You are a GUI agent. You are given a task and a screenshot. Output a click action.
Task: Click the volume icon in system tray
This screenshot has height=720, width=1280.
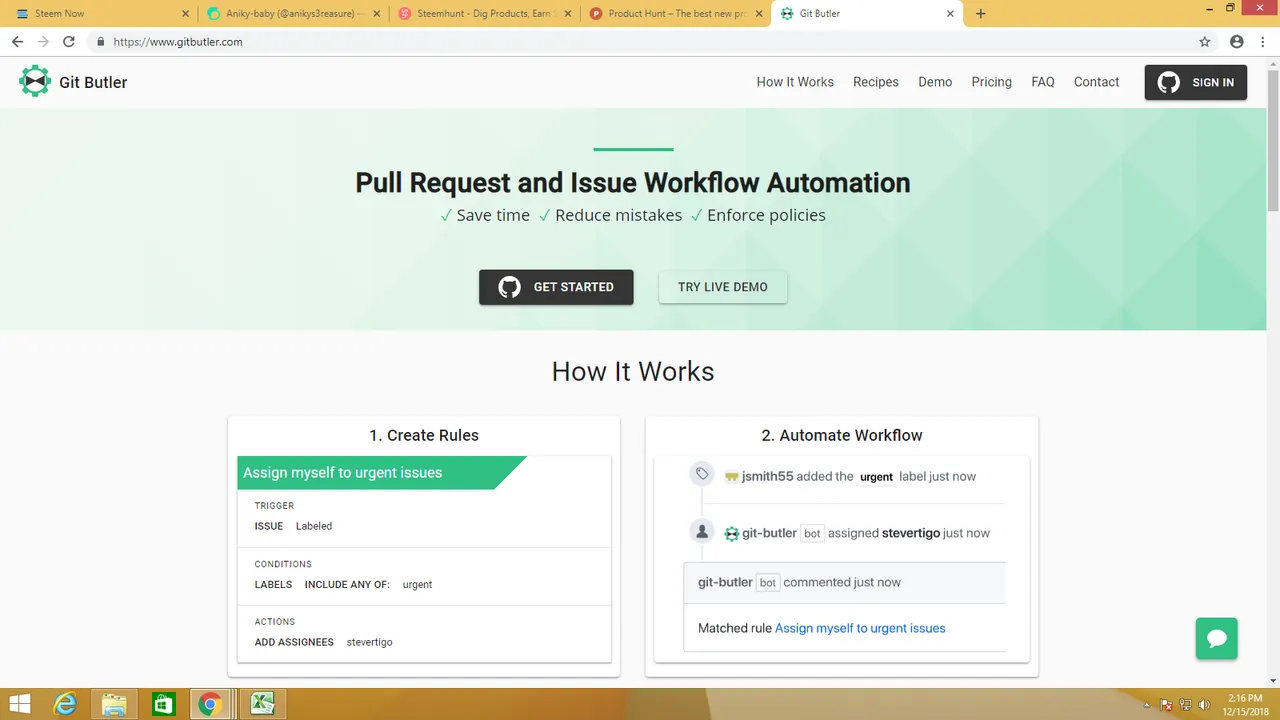tap(1204, 704)
